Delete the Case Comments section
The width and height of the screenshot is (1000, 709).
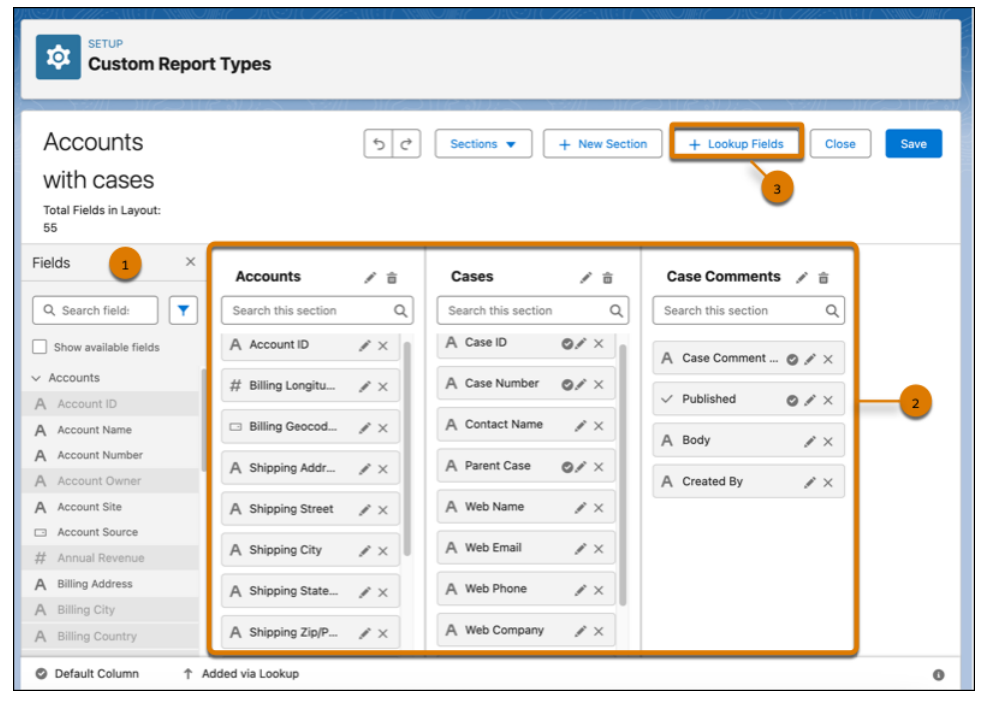pos(823,278)
